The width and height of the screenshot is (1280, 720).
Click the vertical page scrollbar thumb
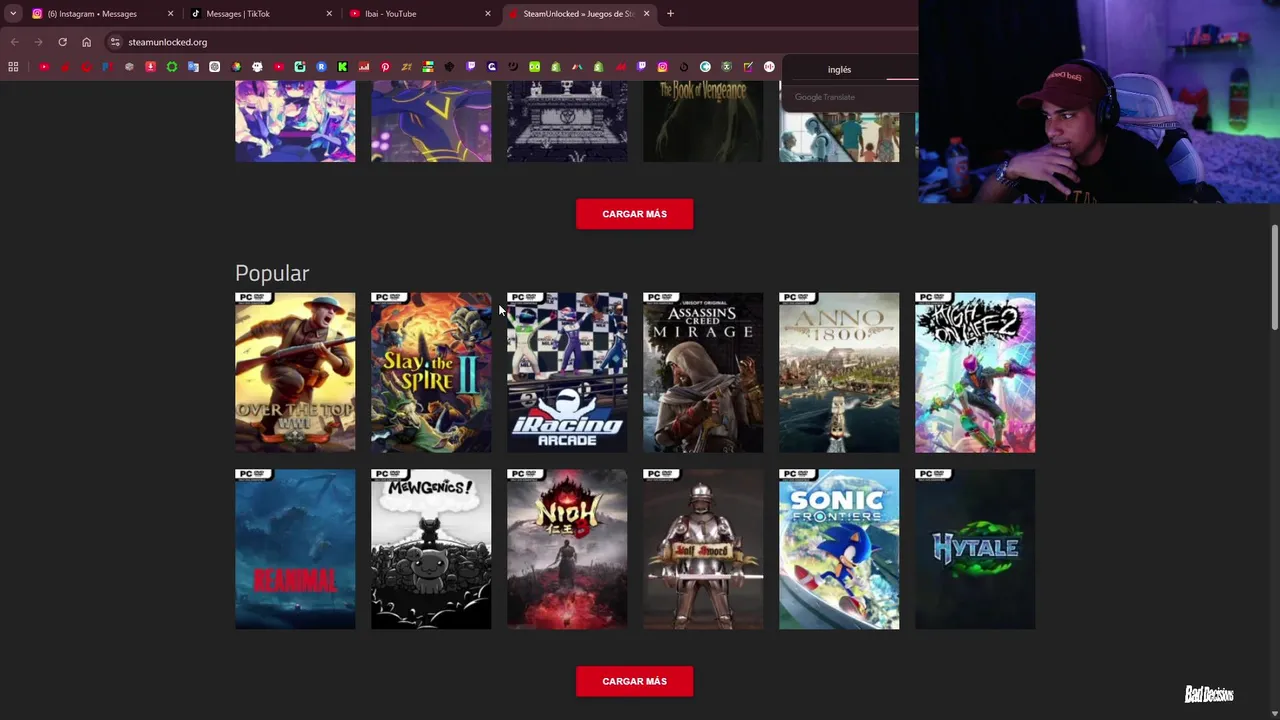pyautogui.click(x=1274, y=277)
